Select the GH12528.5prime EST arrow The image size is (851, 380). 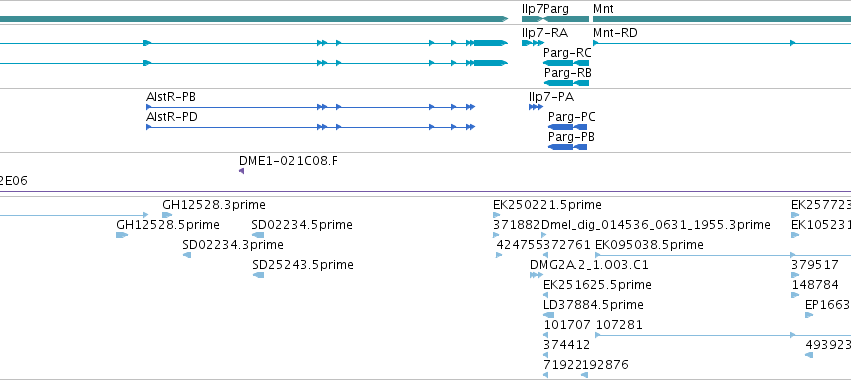[122, 235]
